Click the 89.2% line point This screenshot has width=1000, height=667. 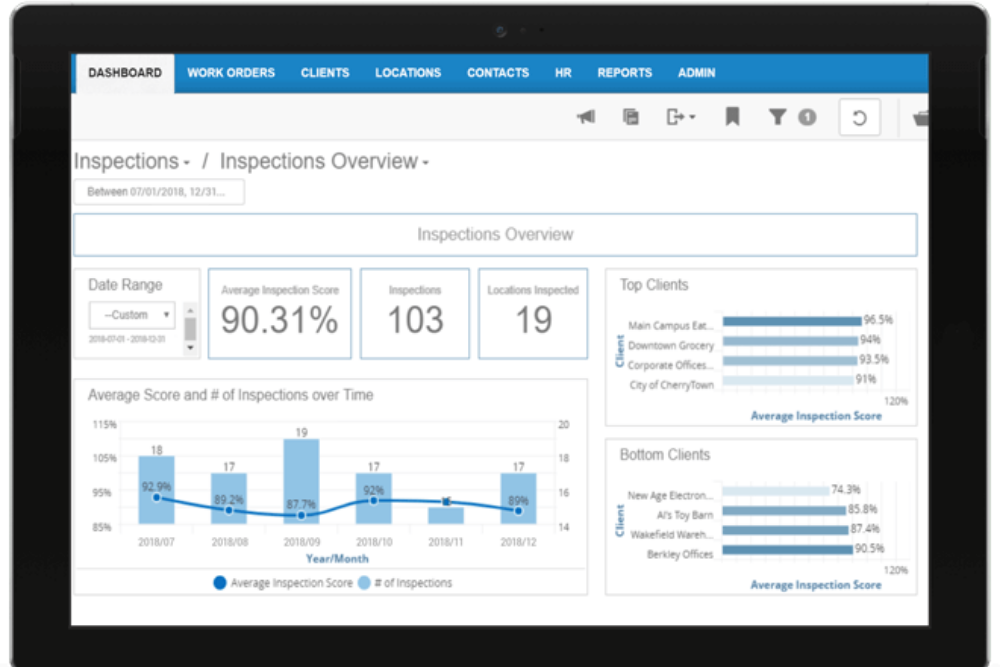229,510
